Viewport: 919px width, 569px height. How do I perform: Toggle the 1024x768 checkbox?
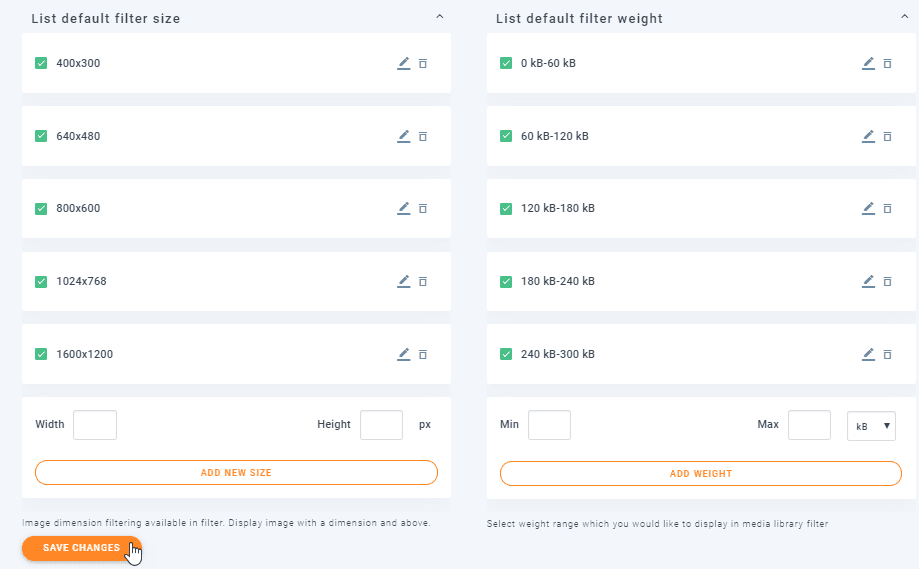[41, 281]
